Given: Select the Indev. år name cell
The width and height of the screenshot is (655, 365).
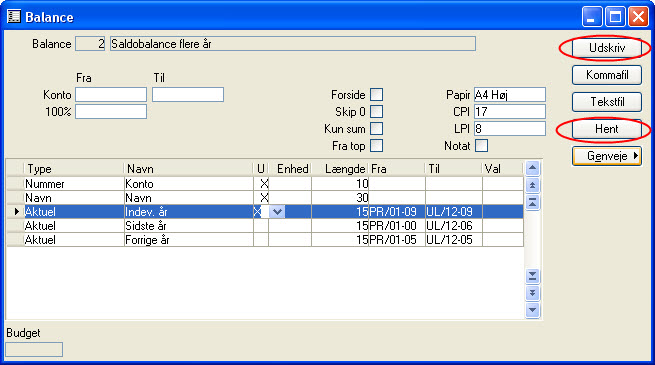Looking at the screenshot, I should click(x=189, y=212).
